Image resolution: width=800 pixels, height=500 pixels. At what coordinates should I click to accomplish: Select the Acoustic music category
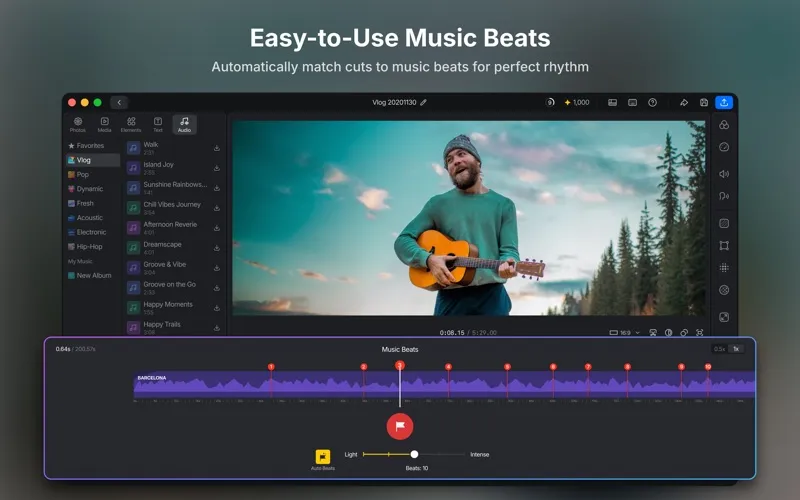tap(92, 217)
